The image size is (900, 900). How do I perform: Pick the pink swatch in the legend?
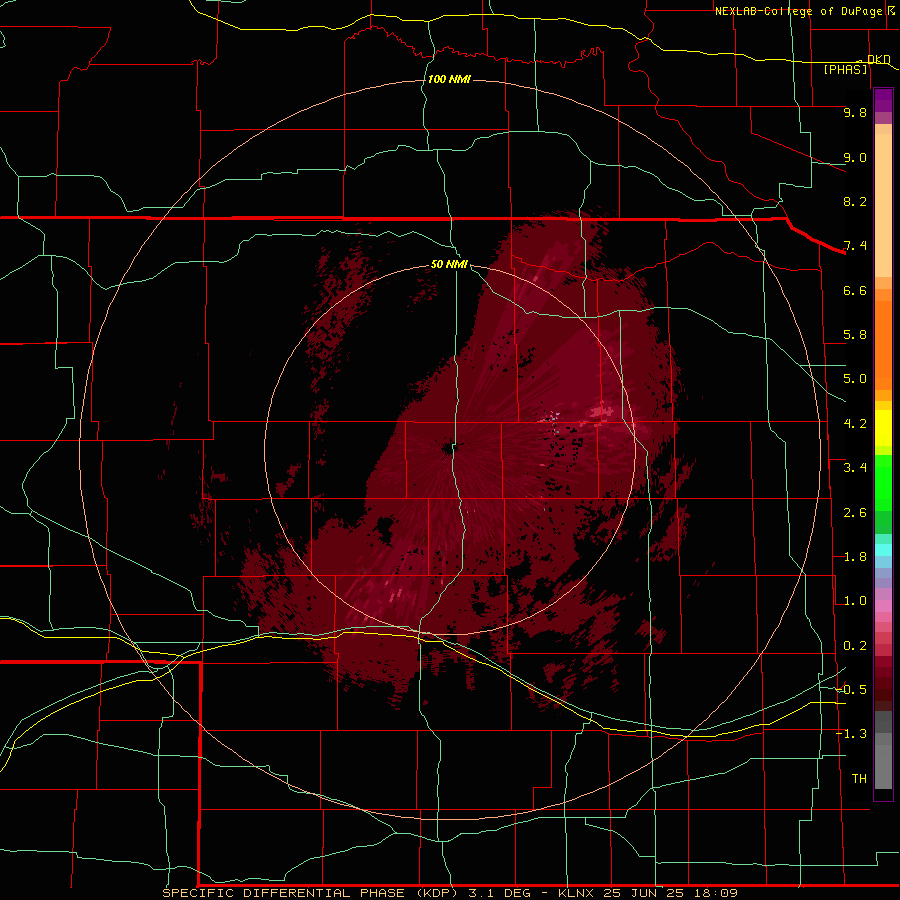click(x=883, y=606)
